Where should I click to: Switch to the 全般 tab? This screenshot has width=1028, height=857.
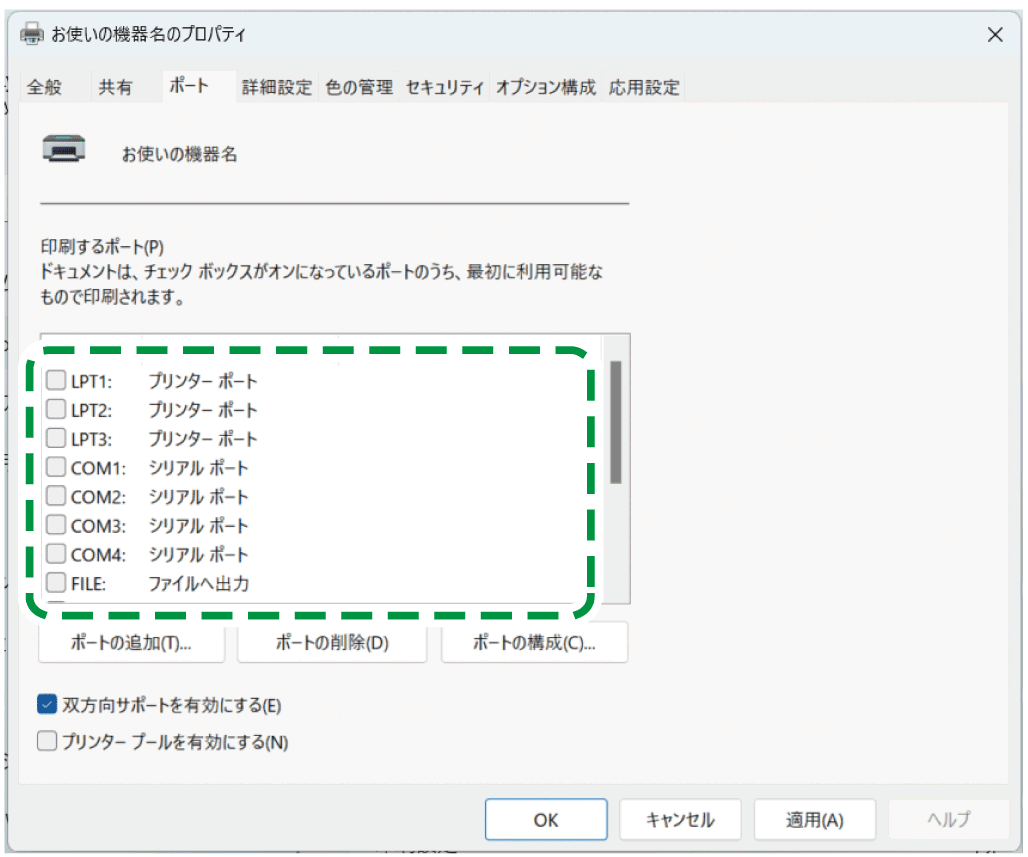pyautogui.click(x=44, y=87)
